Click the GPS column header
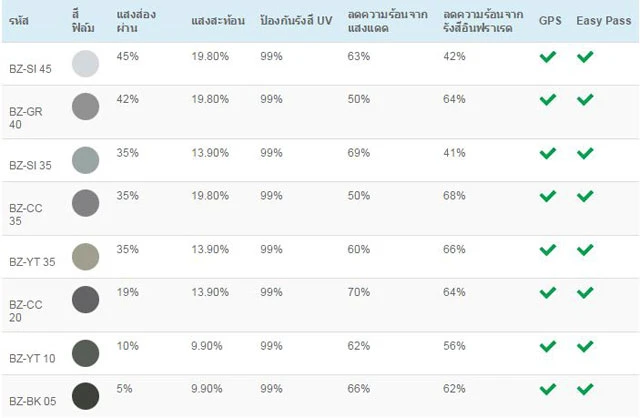 (x=550, y=20)
